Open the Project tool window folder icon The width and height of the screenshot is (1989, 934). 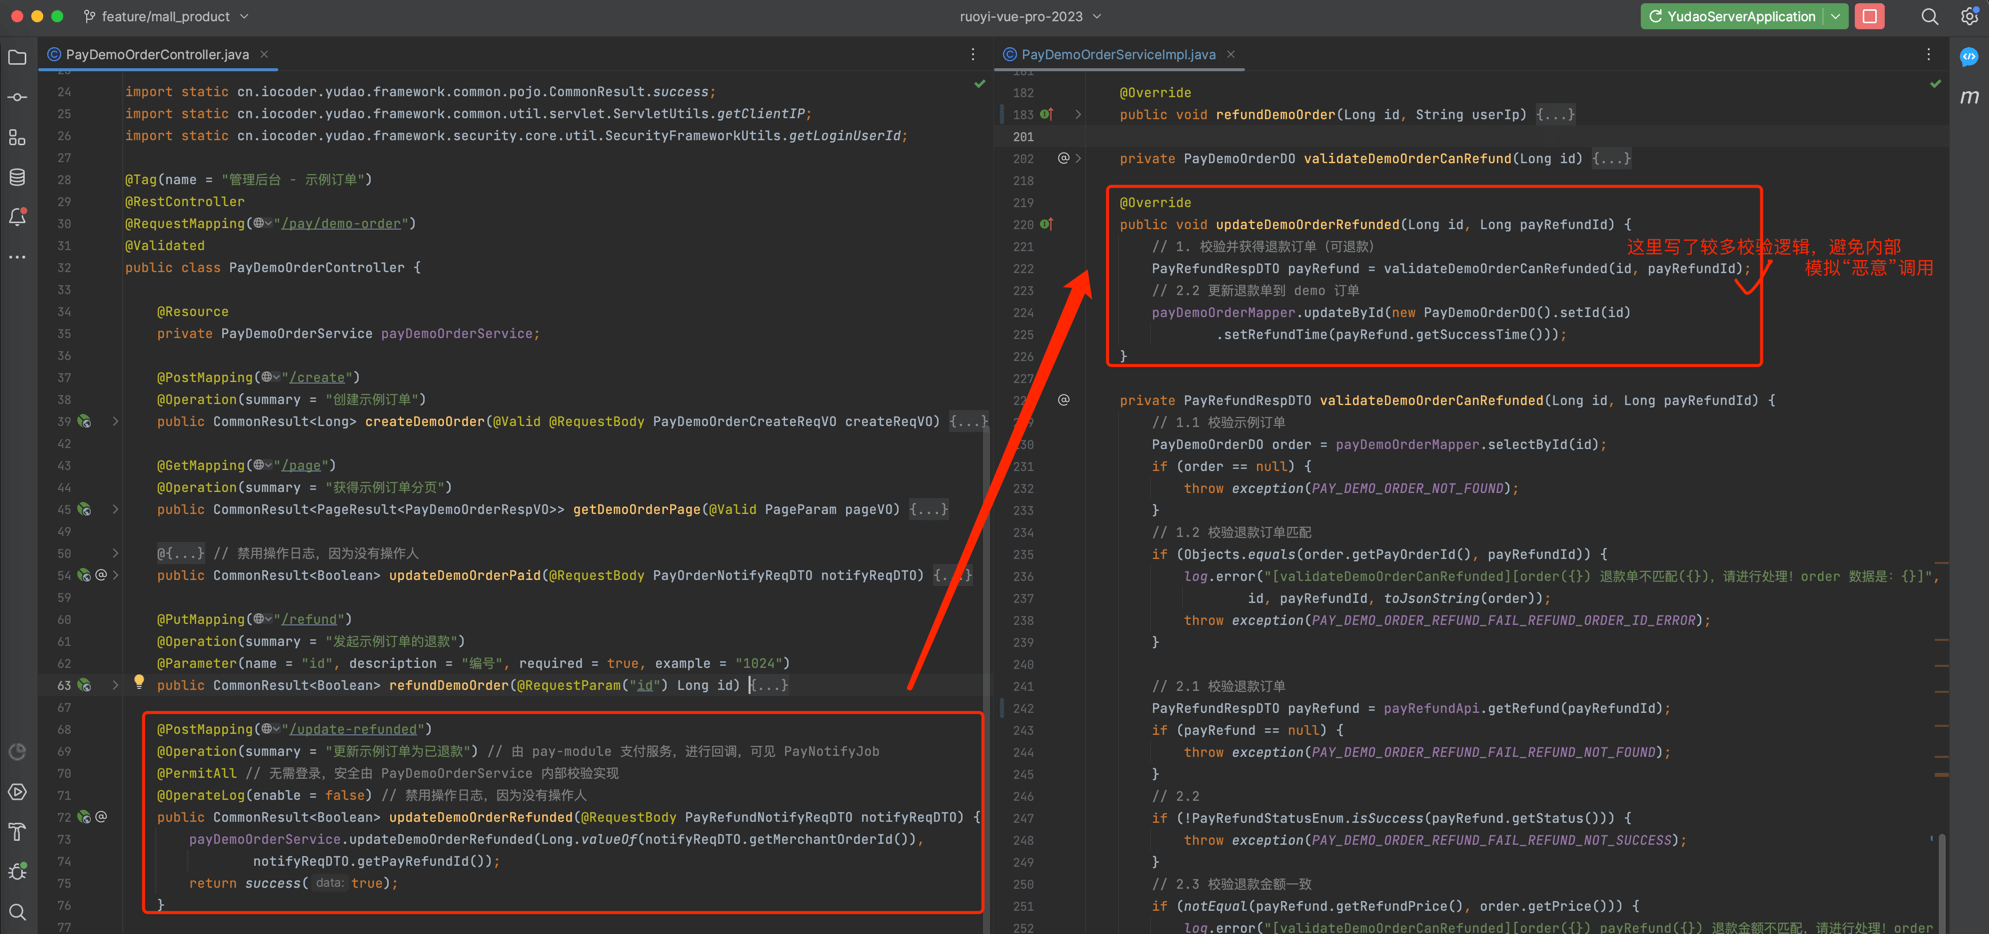click(17, 58)
